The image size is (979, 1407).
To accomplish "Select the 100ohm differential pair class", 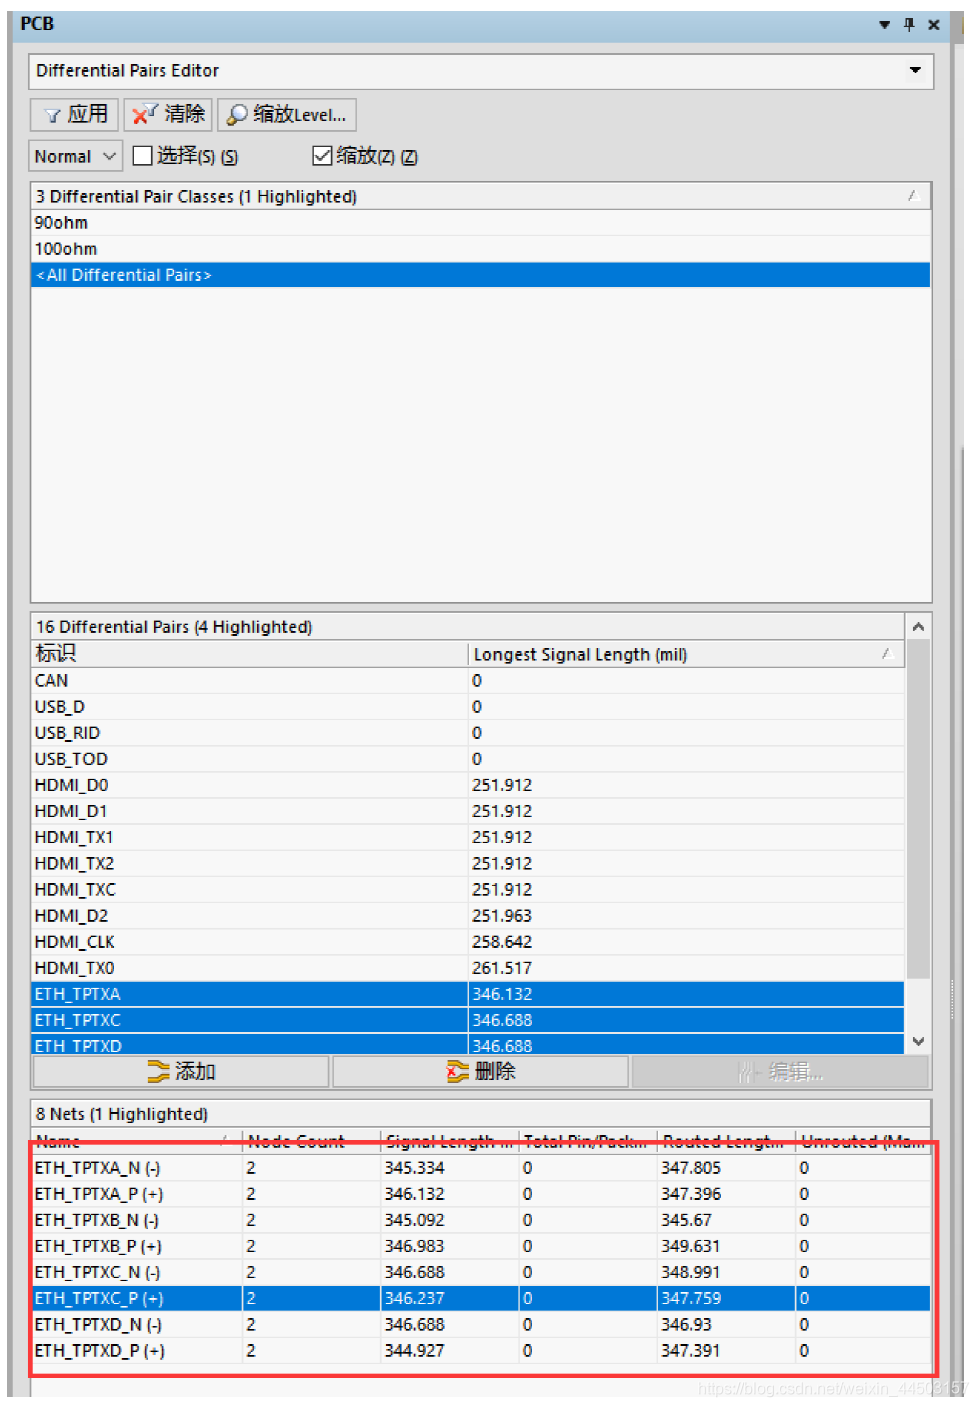I will coord(66,249).
